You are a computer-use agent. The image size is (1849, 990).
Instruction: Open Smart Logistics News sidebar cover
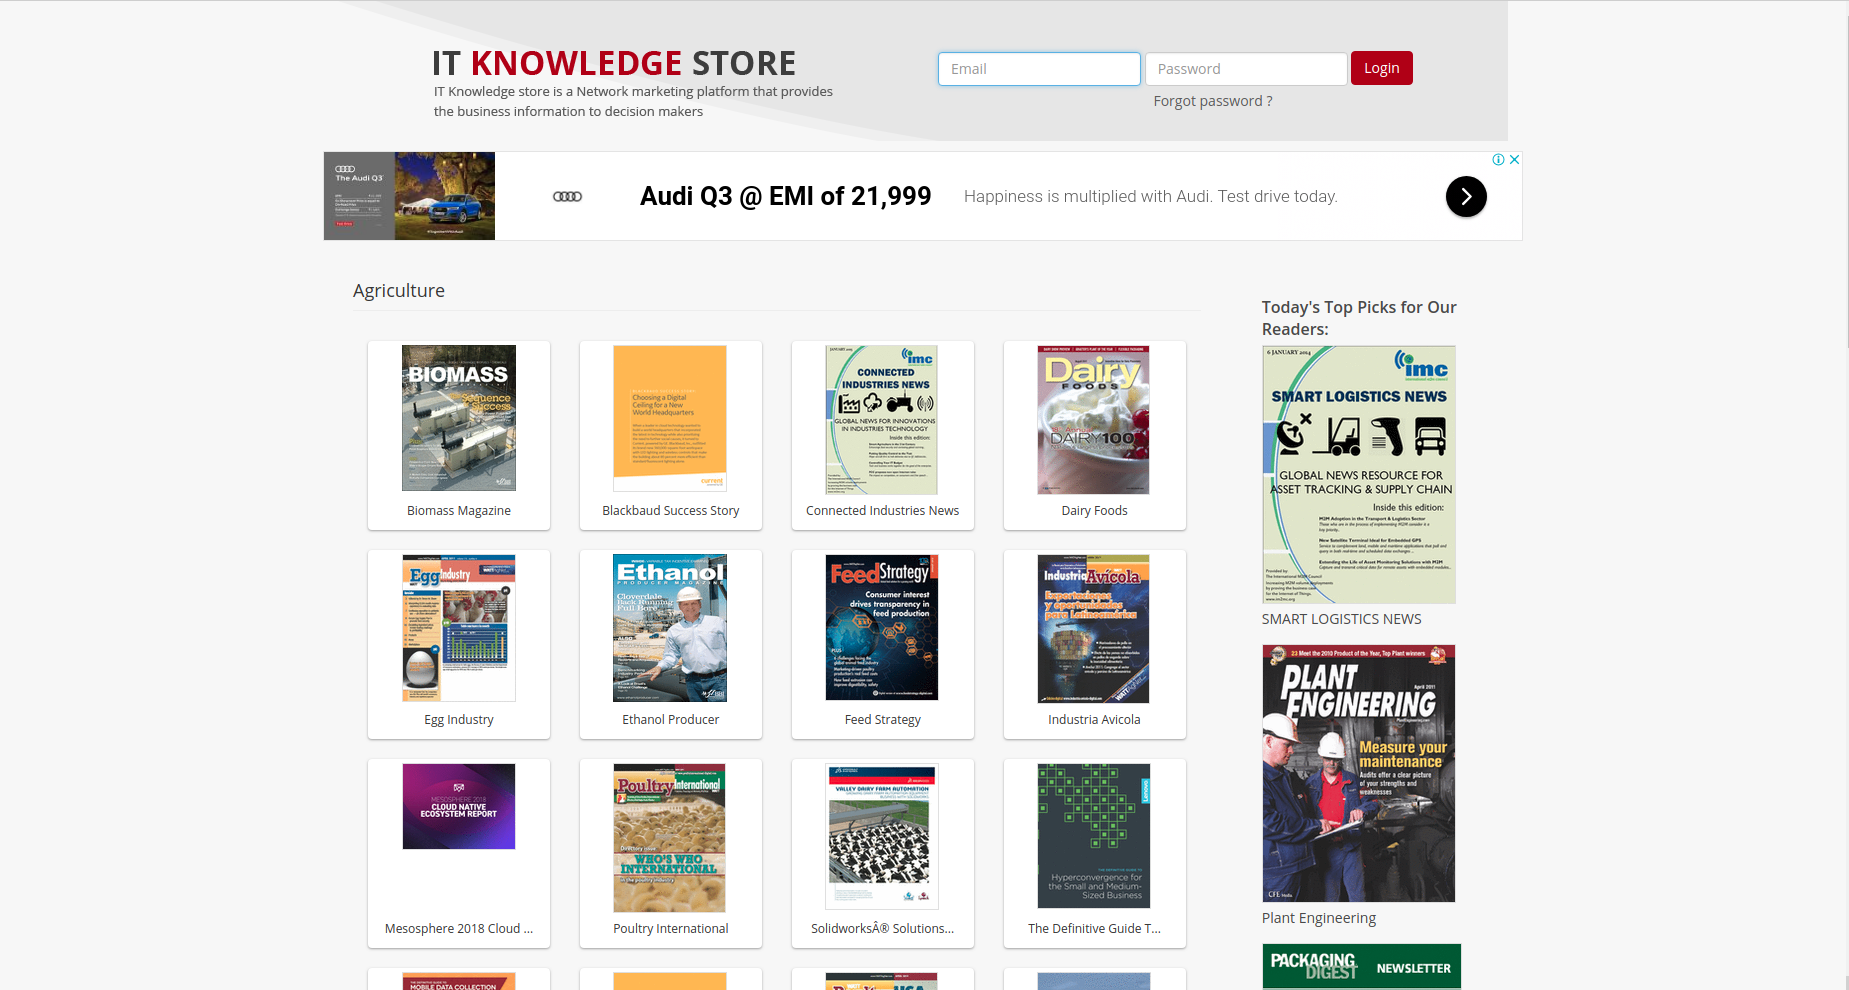coord(1359,475)
